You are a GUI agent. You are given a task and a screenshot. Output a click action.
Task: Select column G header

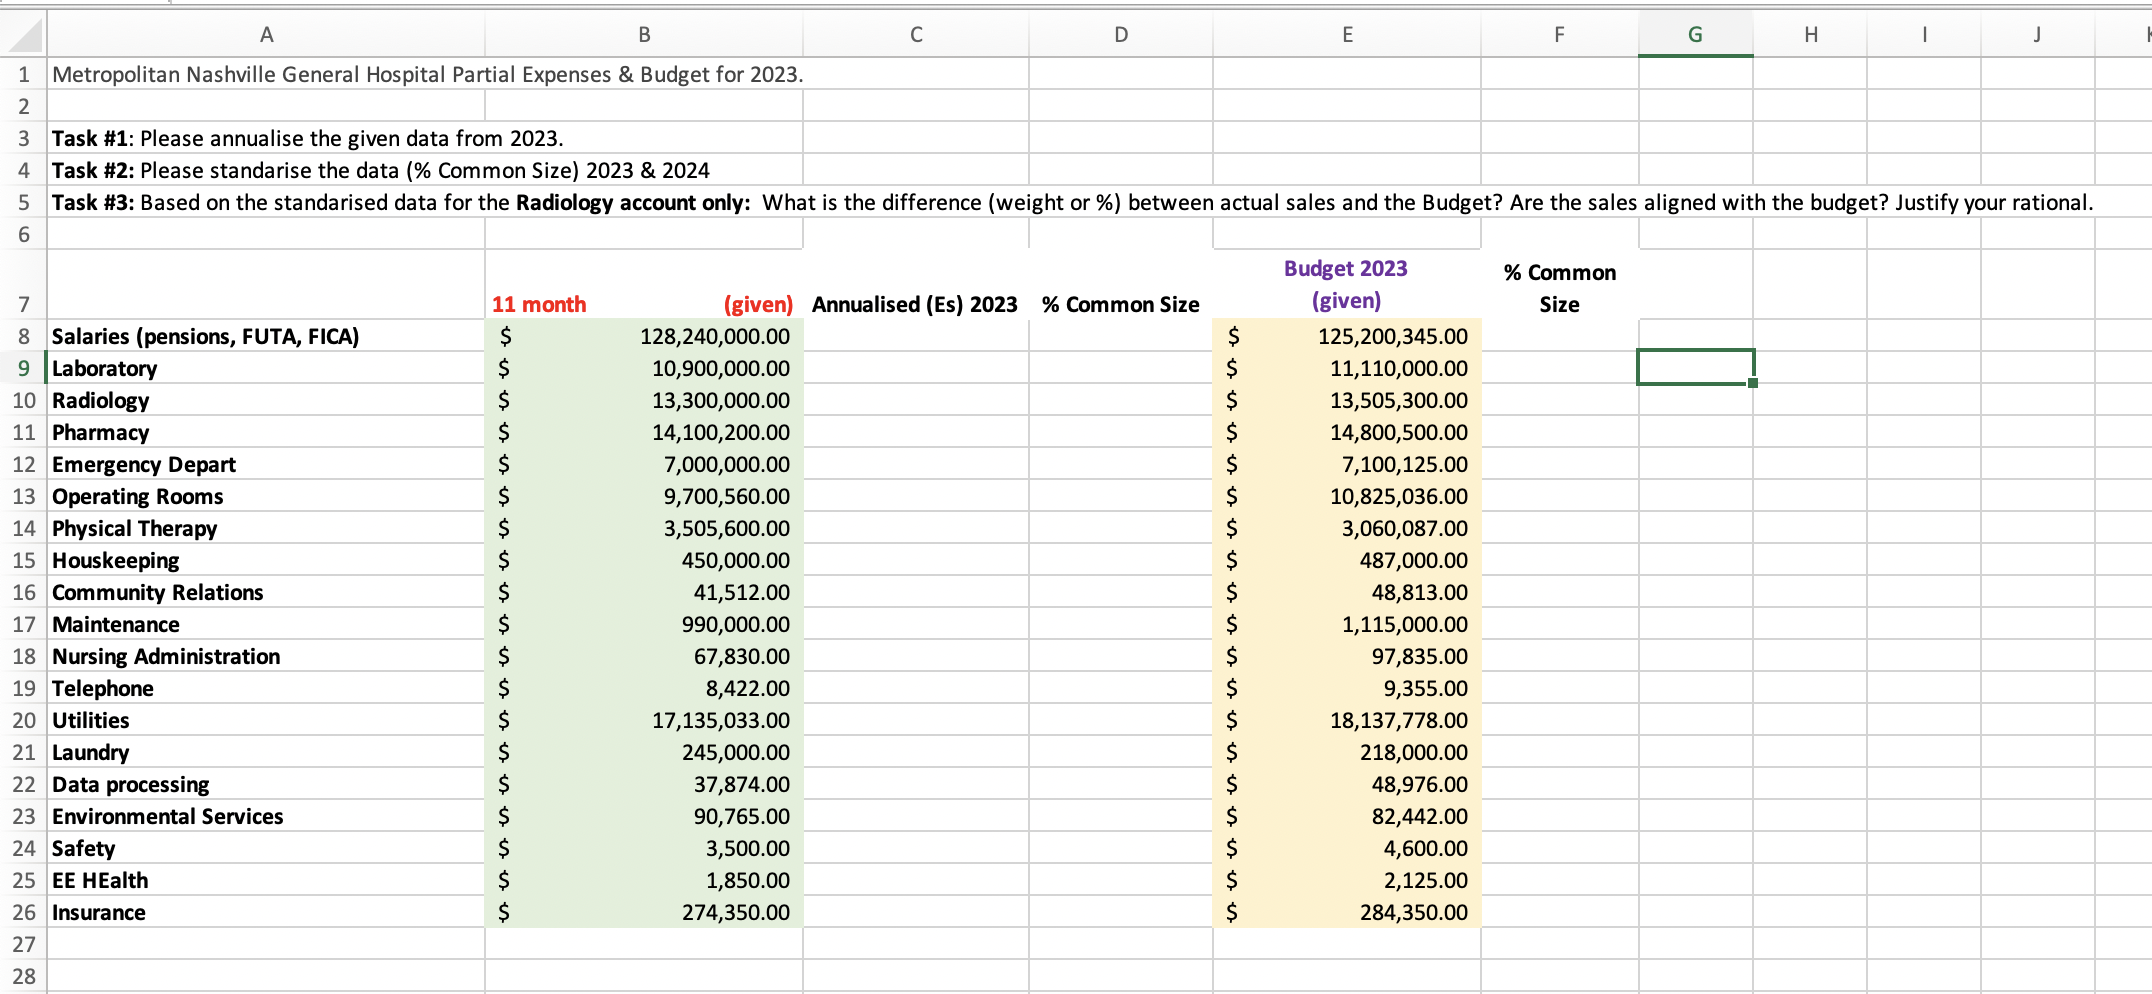tap(1694, 33)
